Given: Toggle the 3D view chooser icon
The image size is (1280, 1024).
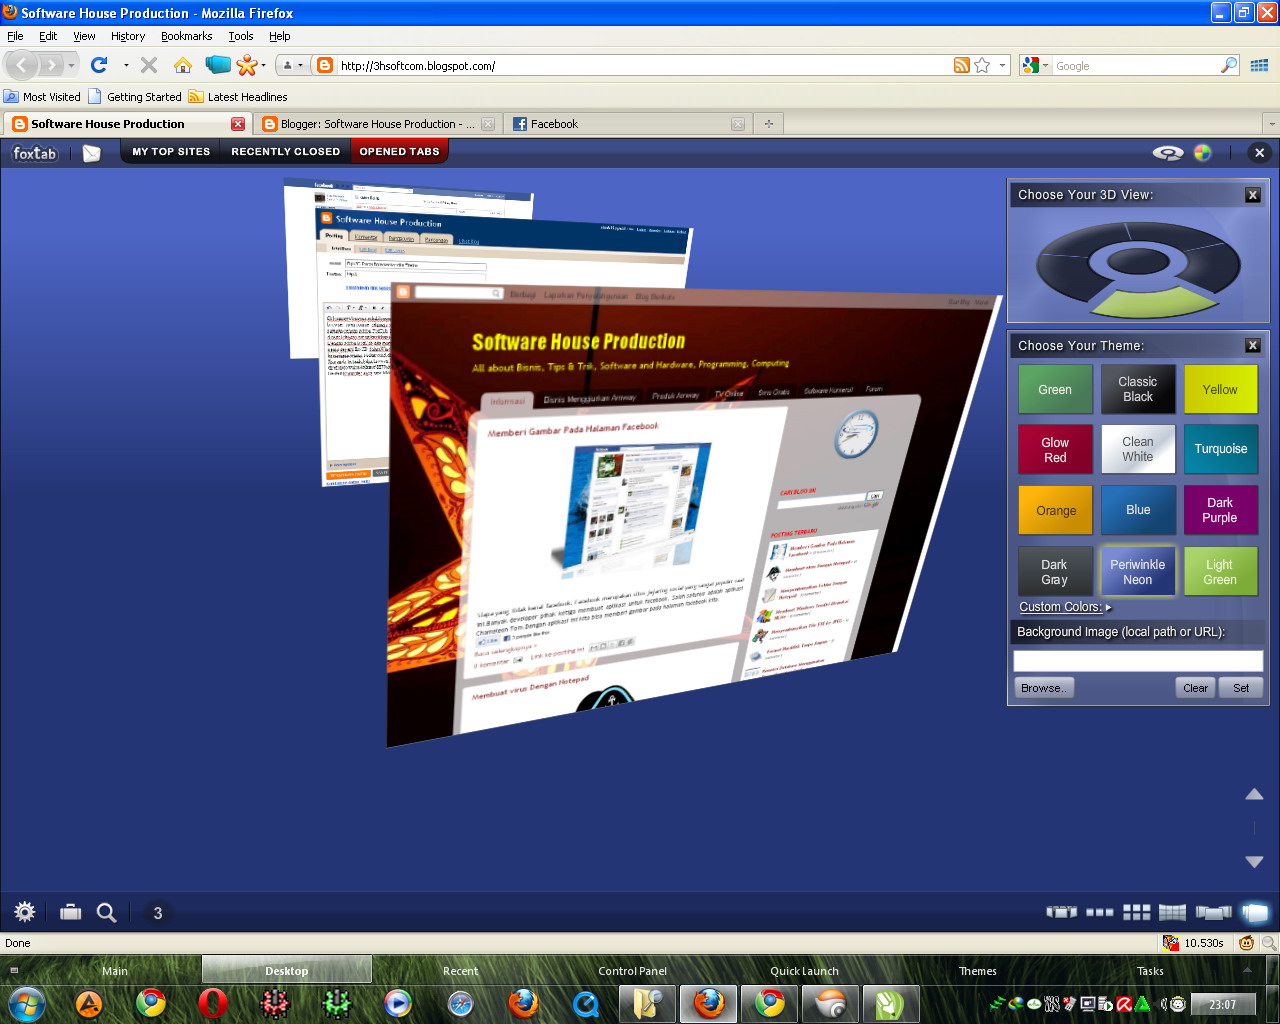Looking at the screenshot, I should point(1168,153).
